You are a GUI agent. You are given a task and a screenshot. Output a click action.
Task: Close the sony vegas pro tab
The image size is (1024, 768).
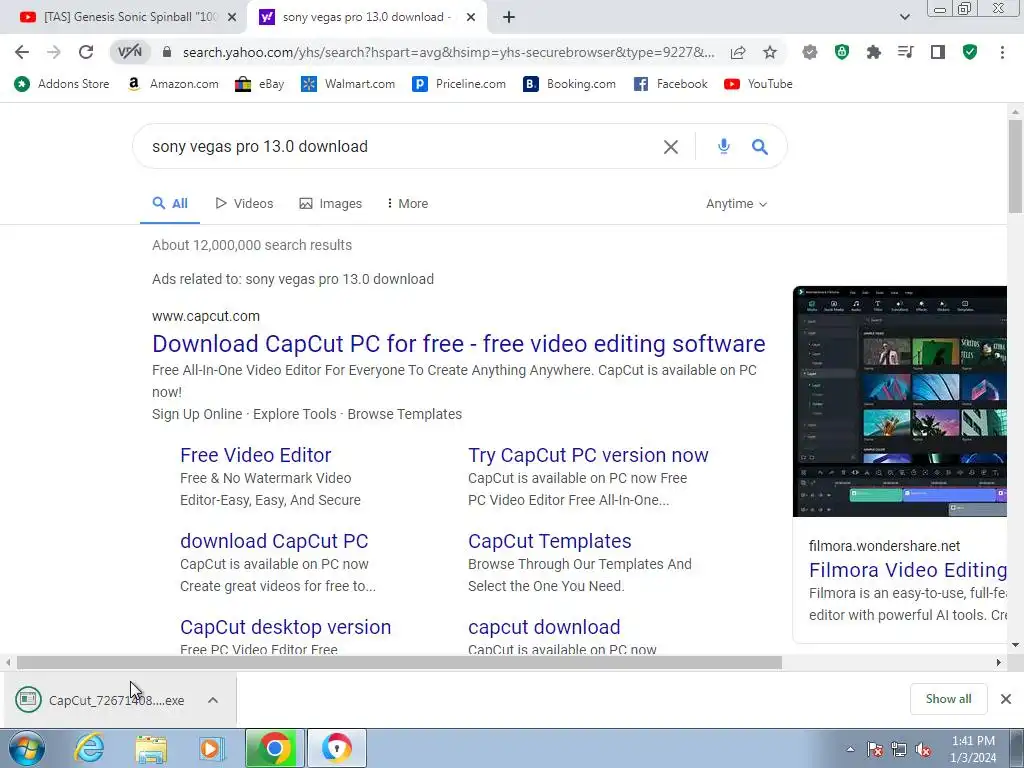[471, 18]
